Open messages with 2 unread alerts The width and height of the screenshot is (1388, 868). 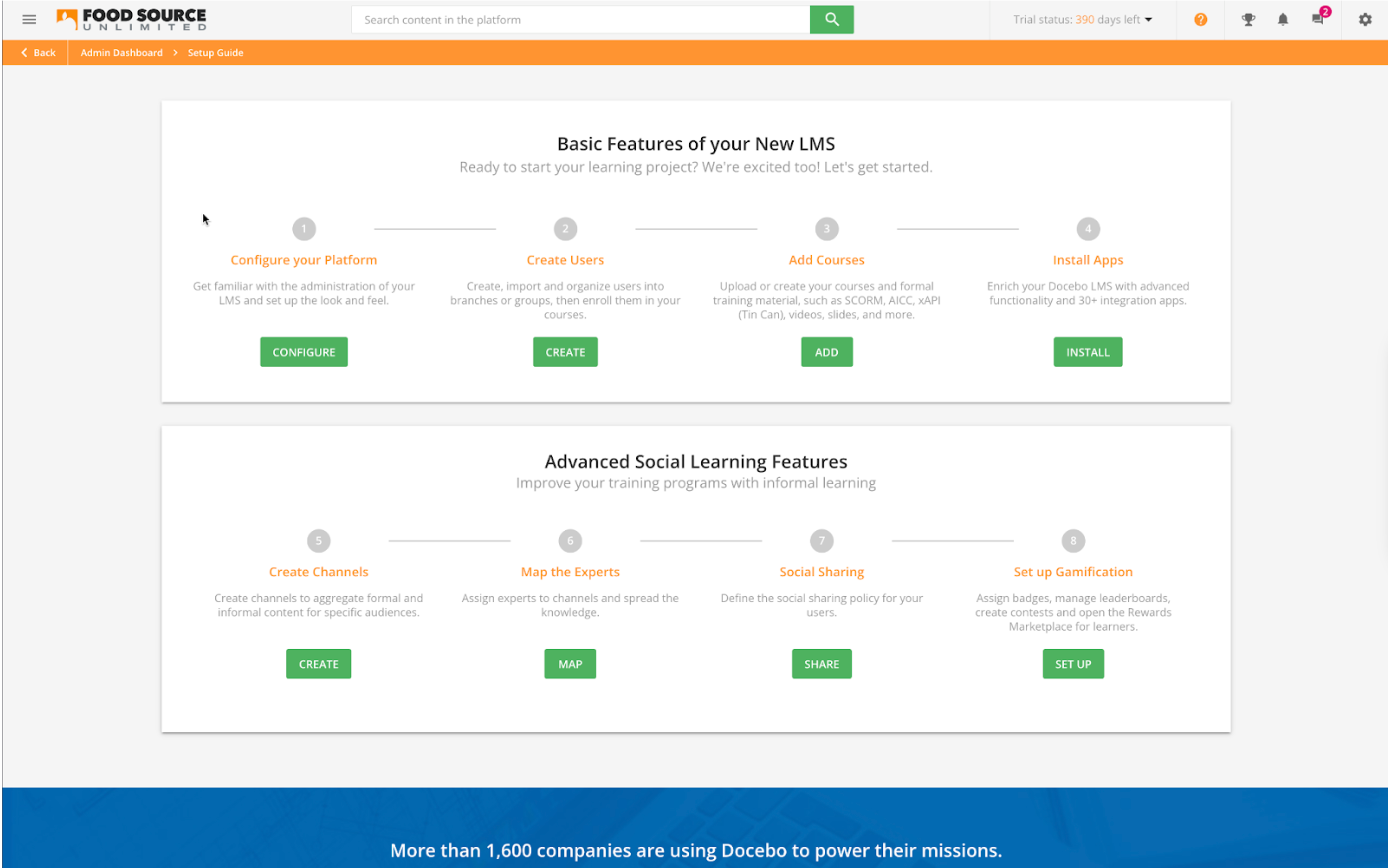click(x=1317, y=20)
